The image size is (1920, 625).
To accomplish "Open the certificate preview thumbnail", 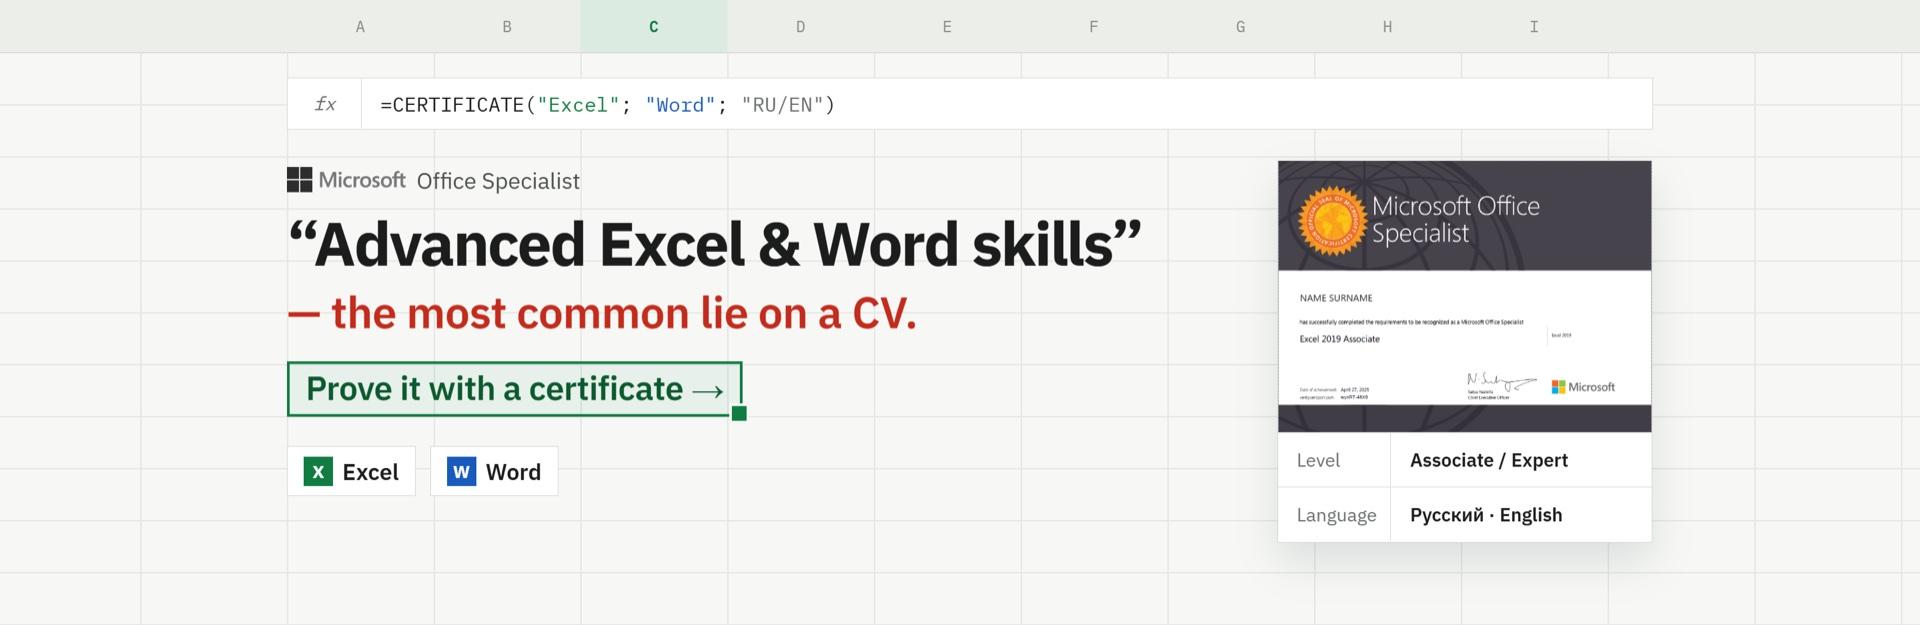I will click(x=1464, y=296).
